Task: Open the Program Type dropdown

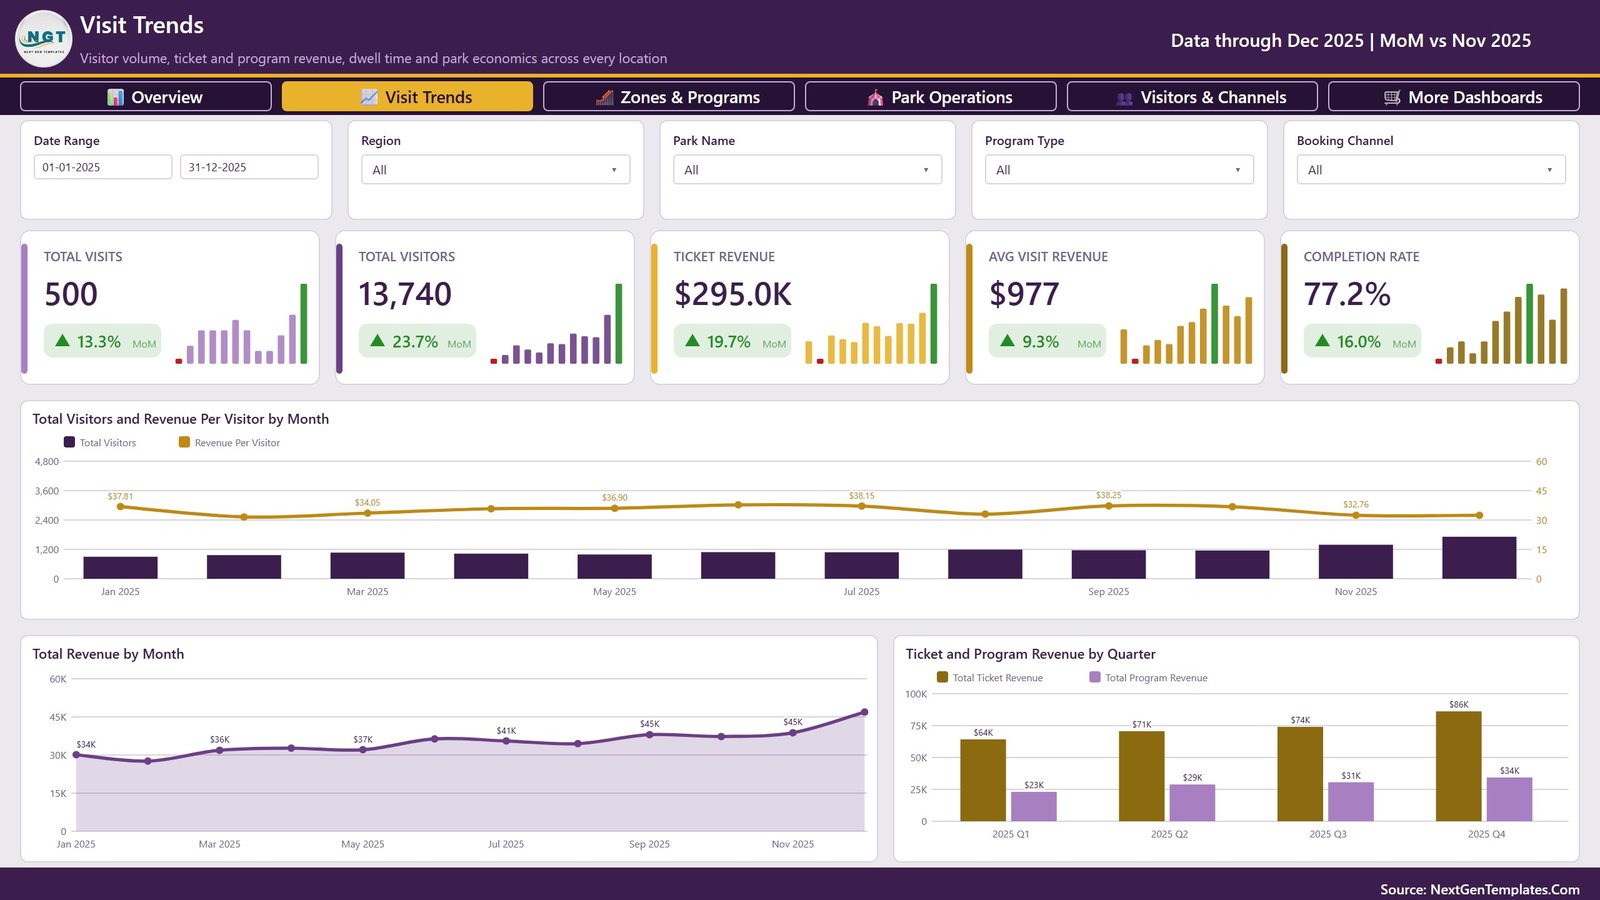Action: click(x=1120, y=170)
